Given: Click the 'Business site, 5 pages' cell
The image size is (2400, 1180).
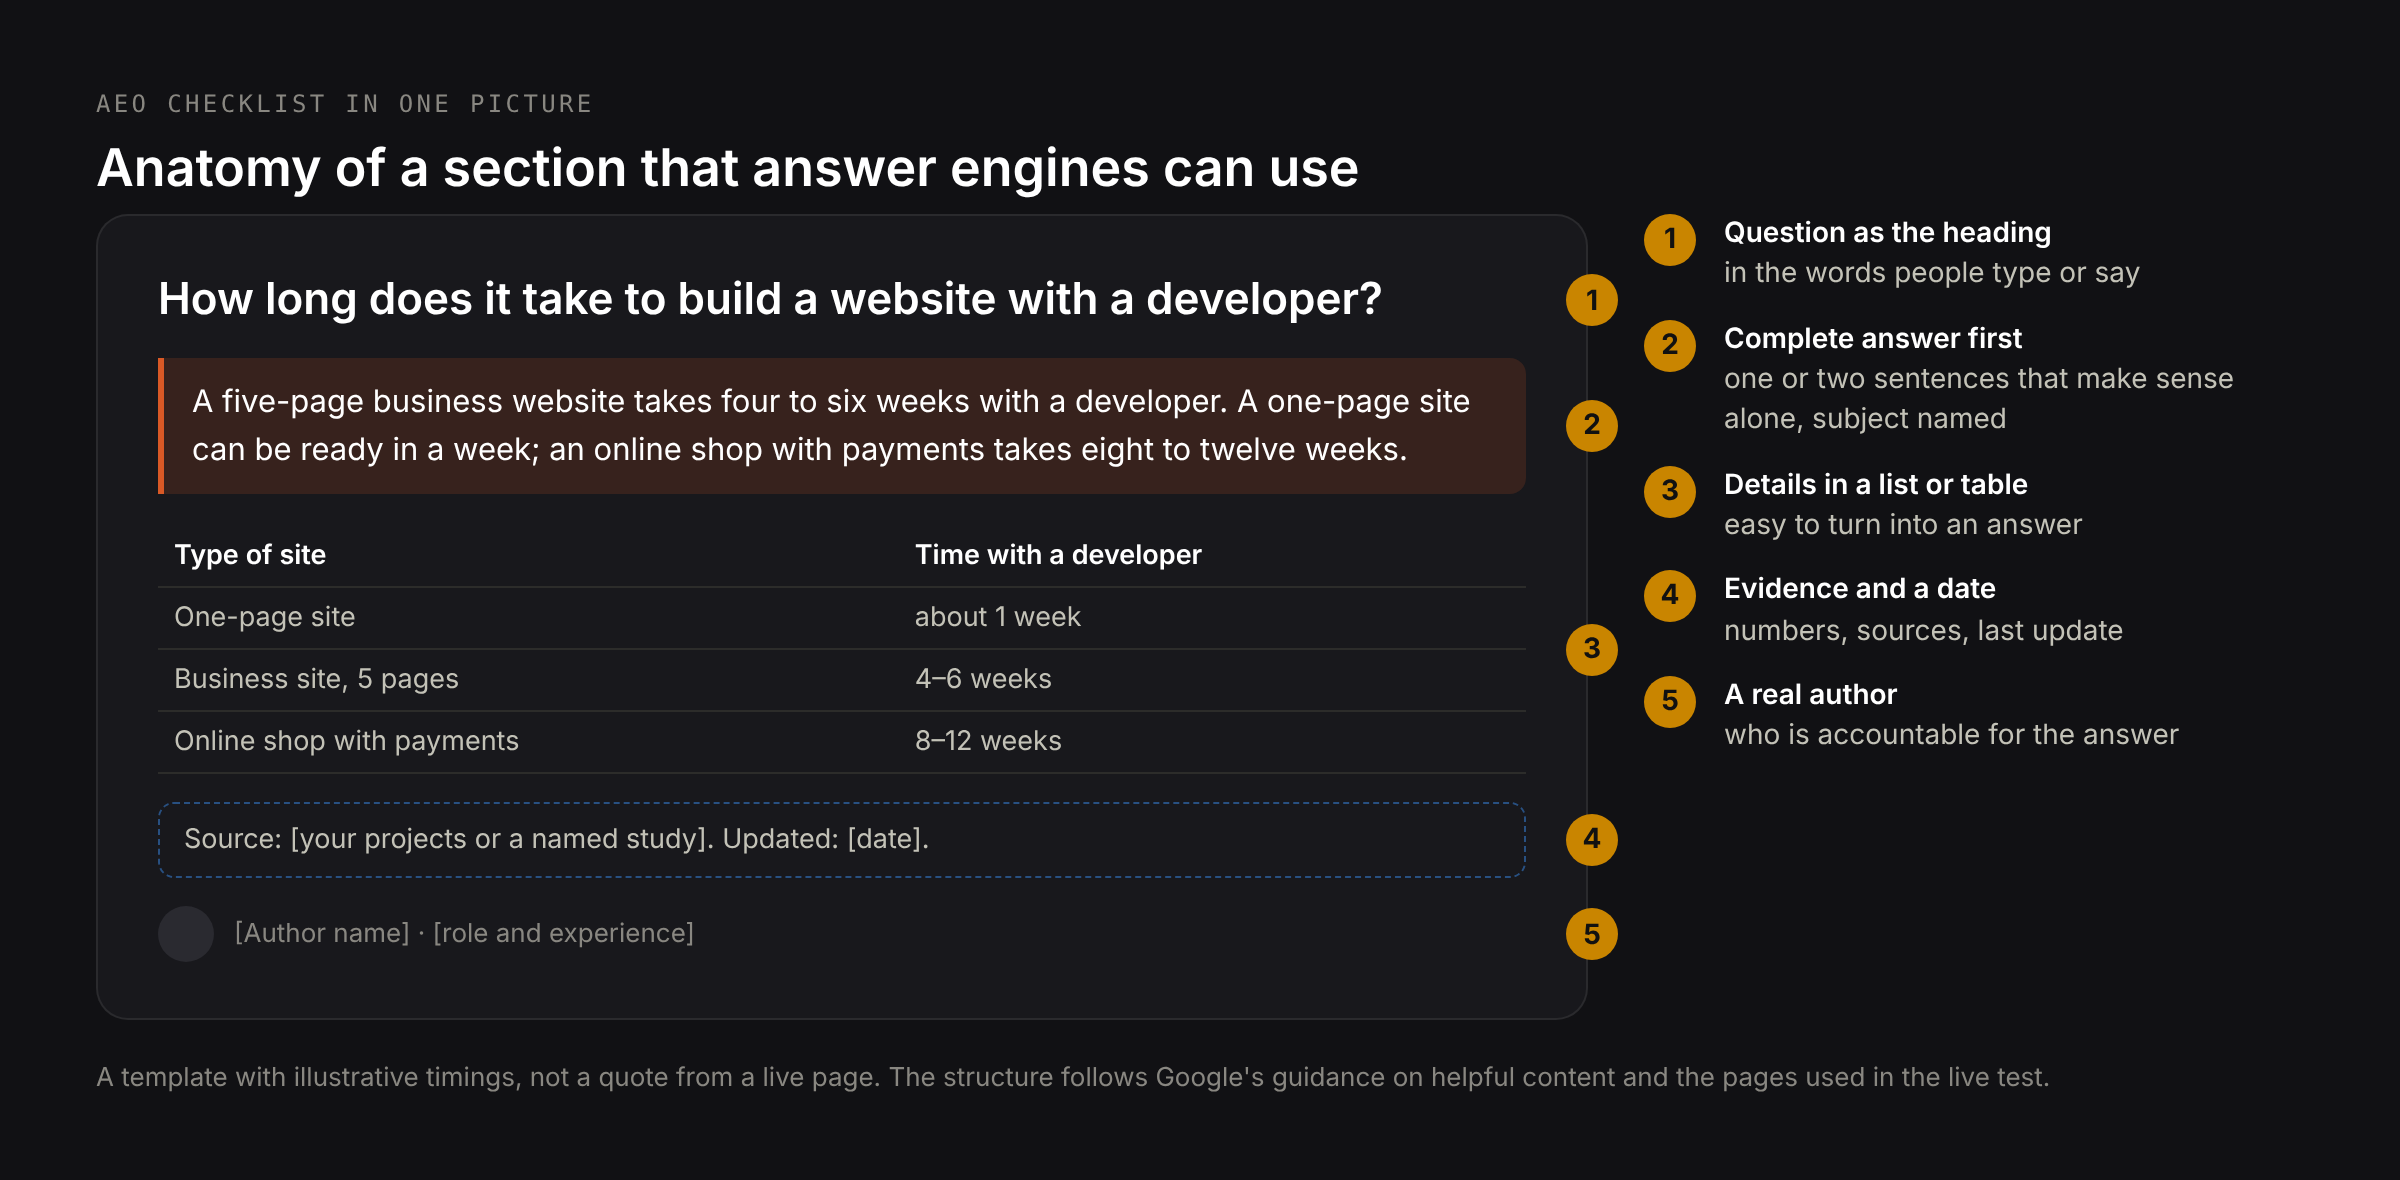Looking at the screenshot, I should coord(316,679).
